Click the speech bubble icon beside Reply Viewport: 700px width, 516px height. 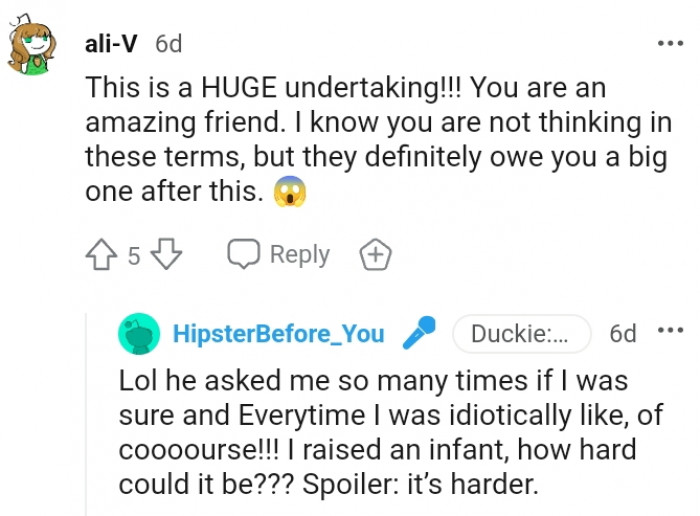point(244,255)
